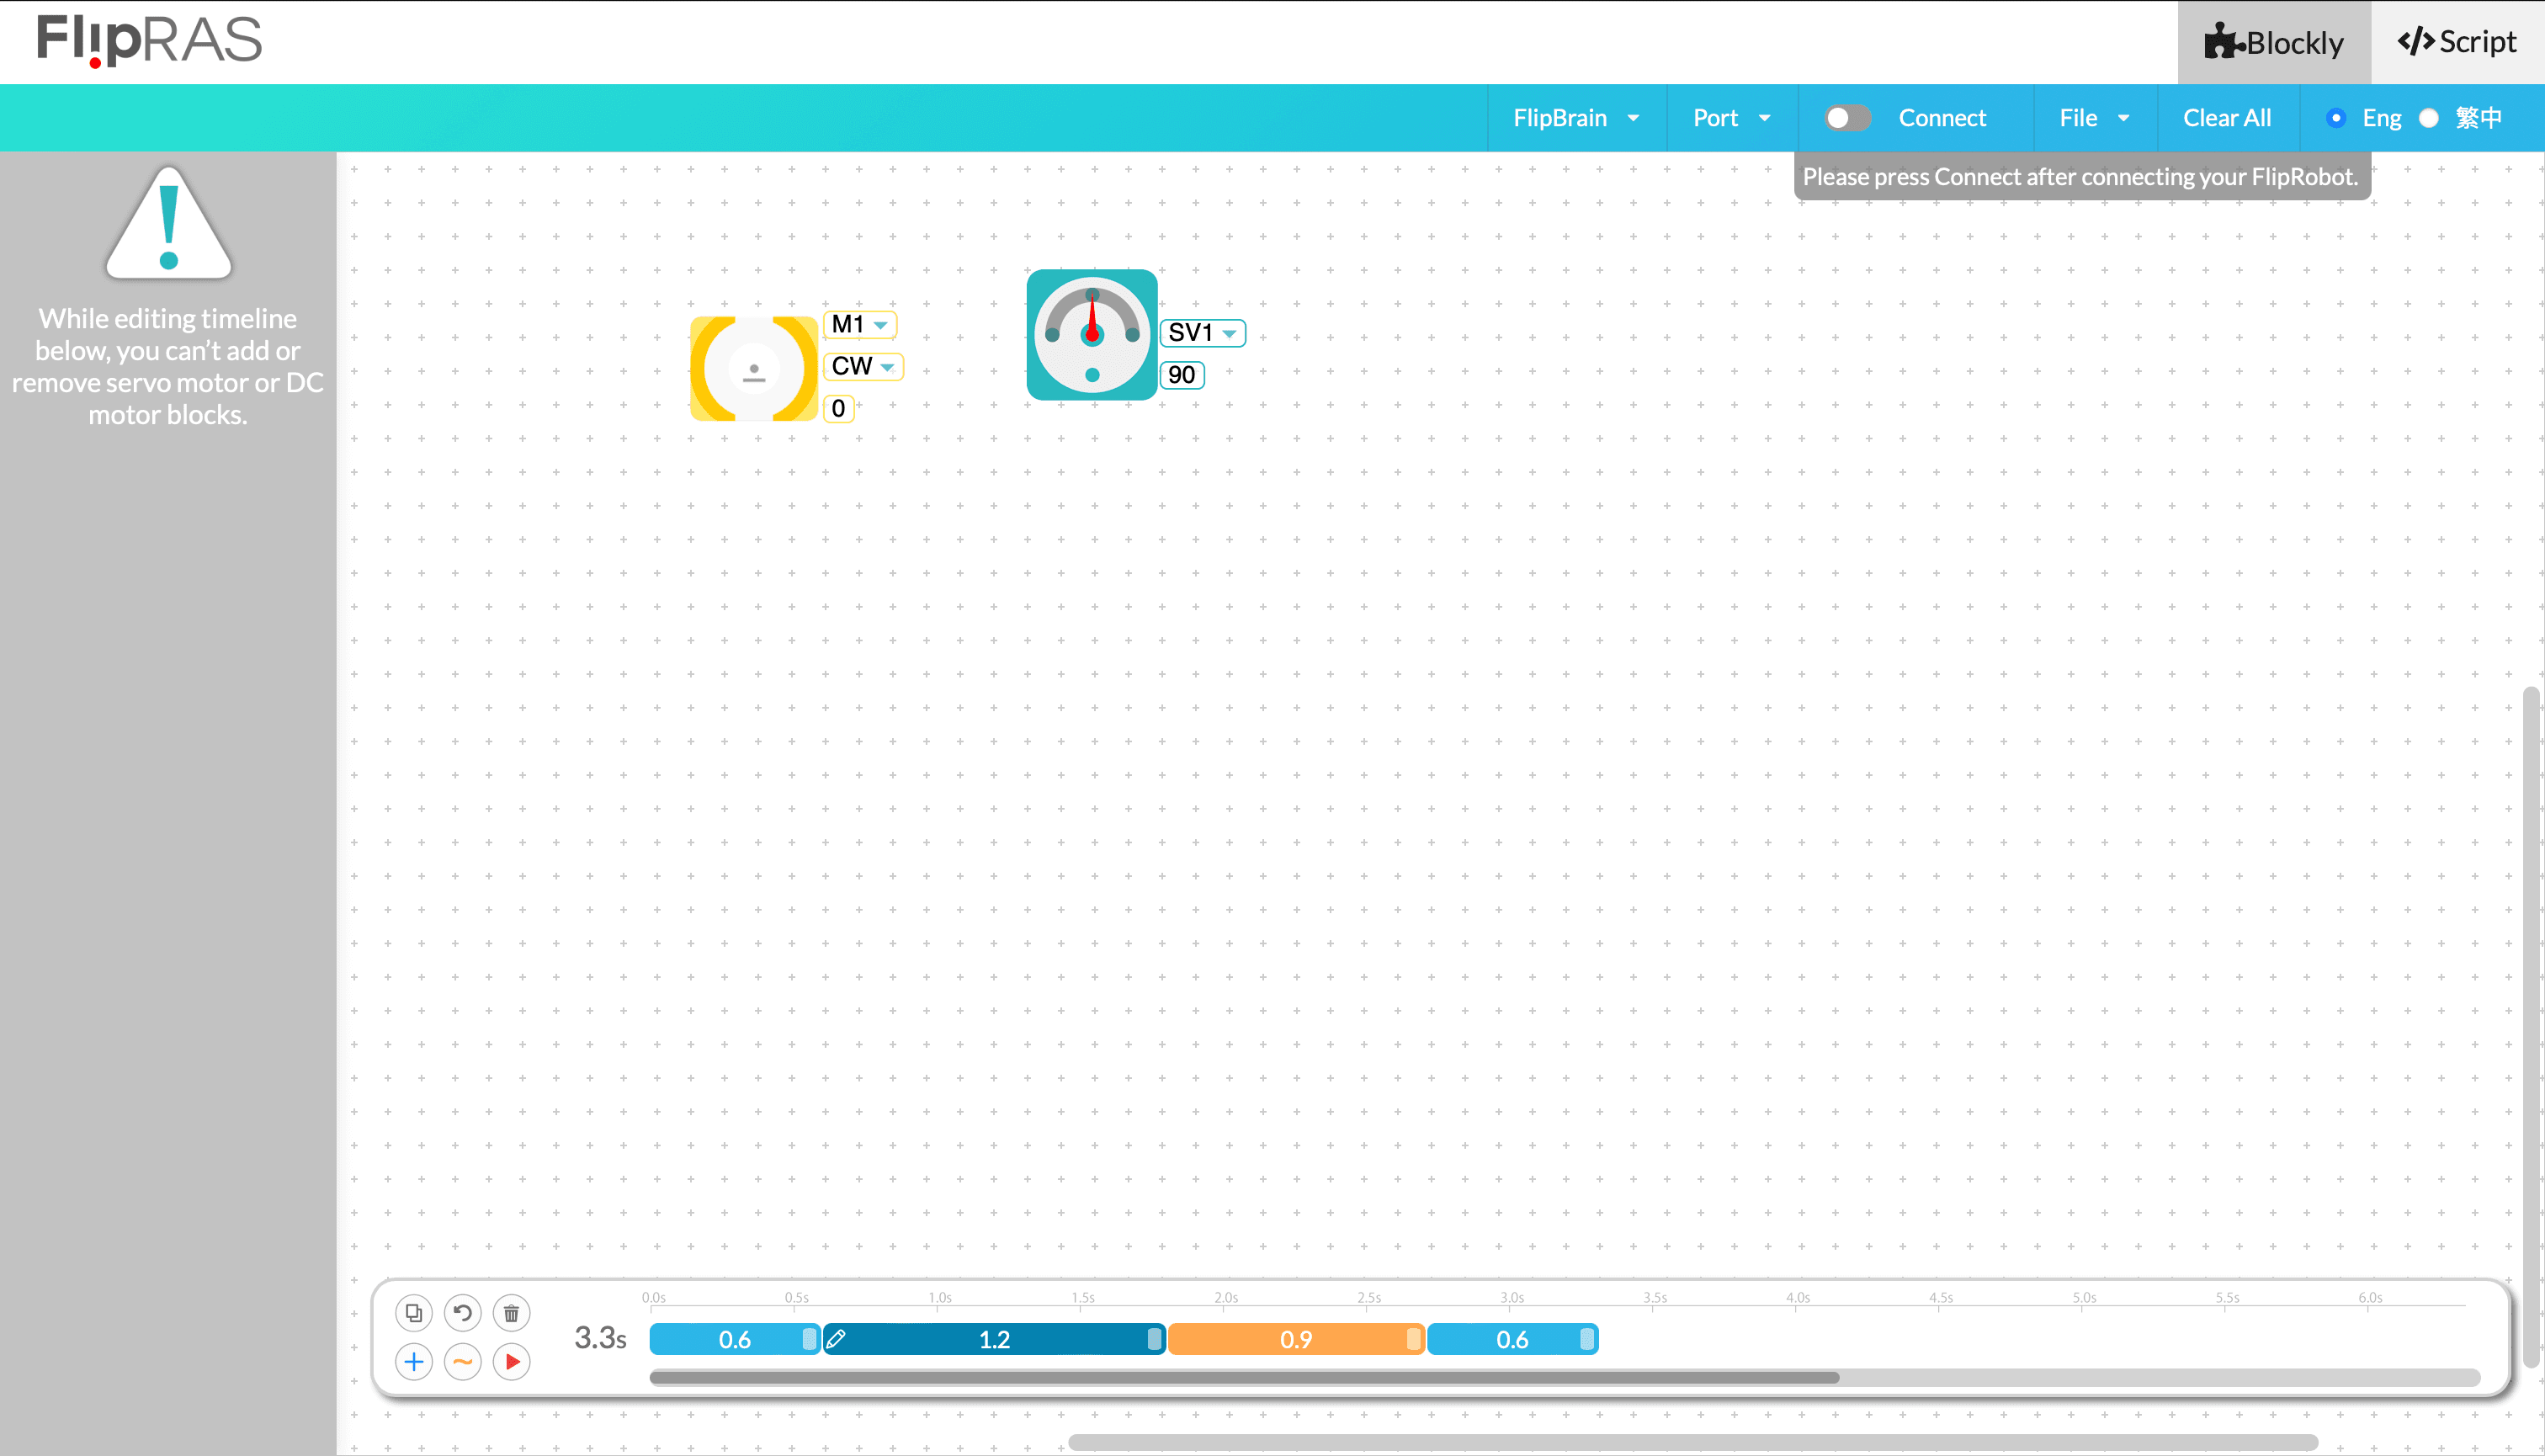This screenshot has height=1456, width=2545.
Task: Open the M1 motor port dropdown
Action: tap(860, 324)
